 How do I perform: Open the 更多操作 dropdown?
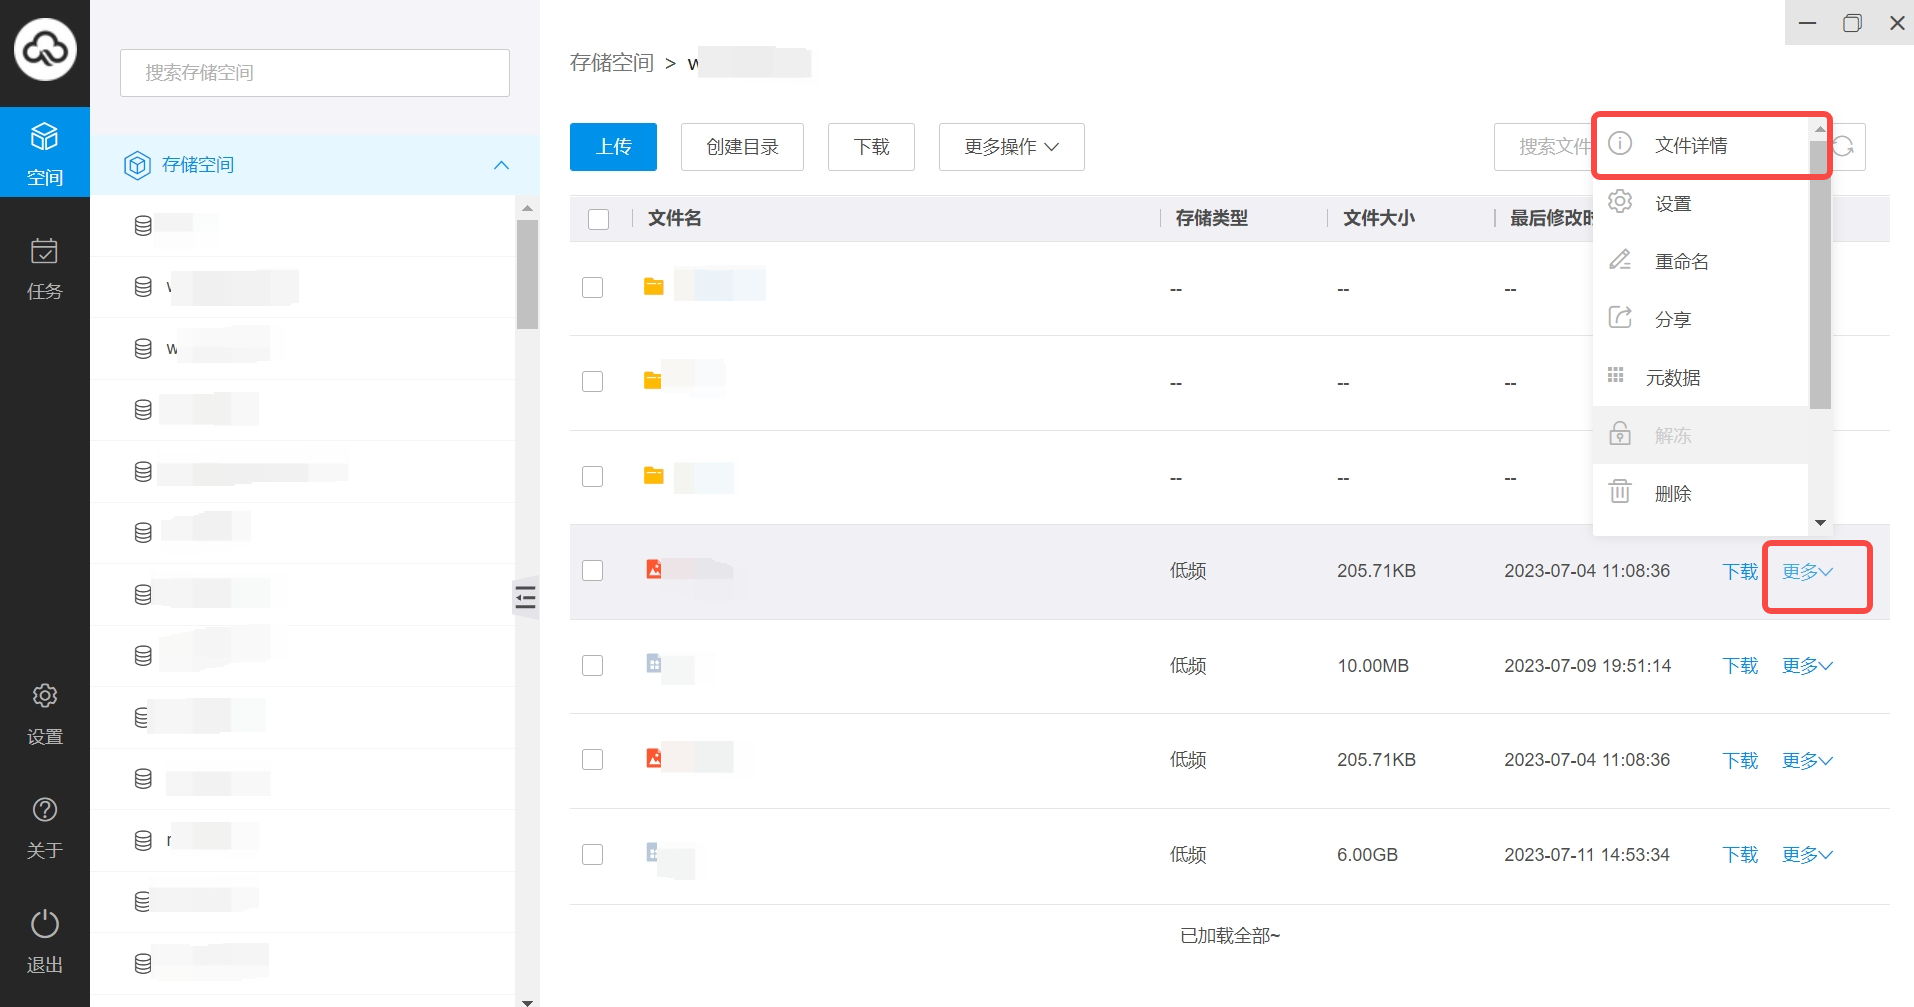pyautogui.click(x=1011, y=147)
